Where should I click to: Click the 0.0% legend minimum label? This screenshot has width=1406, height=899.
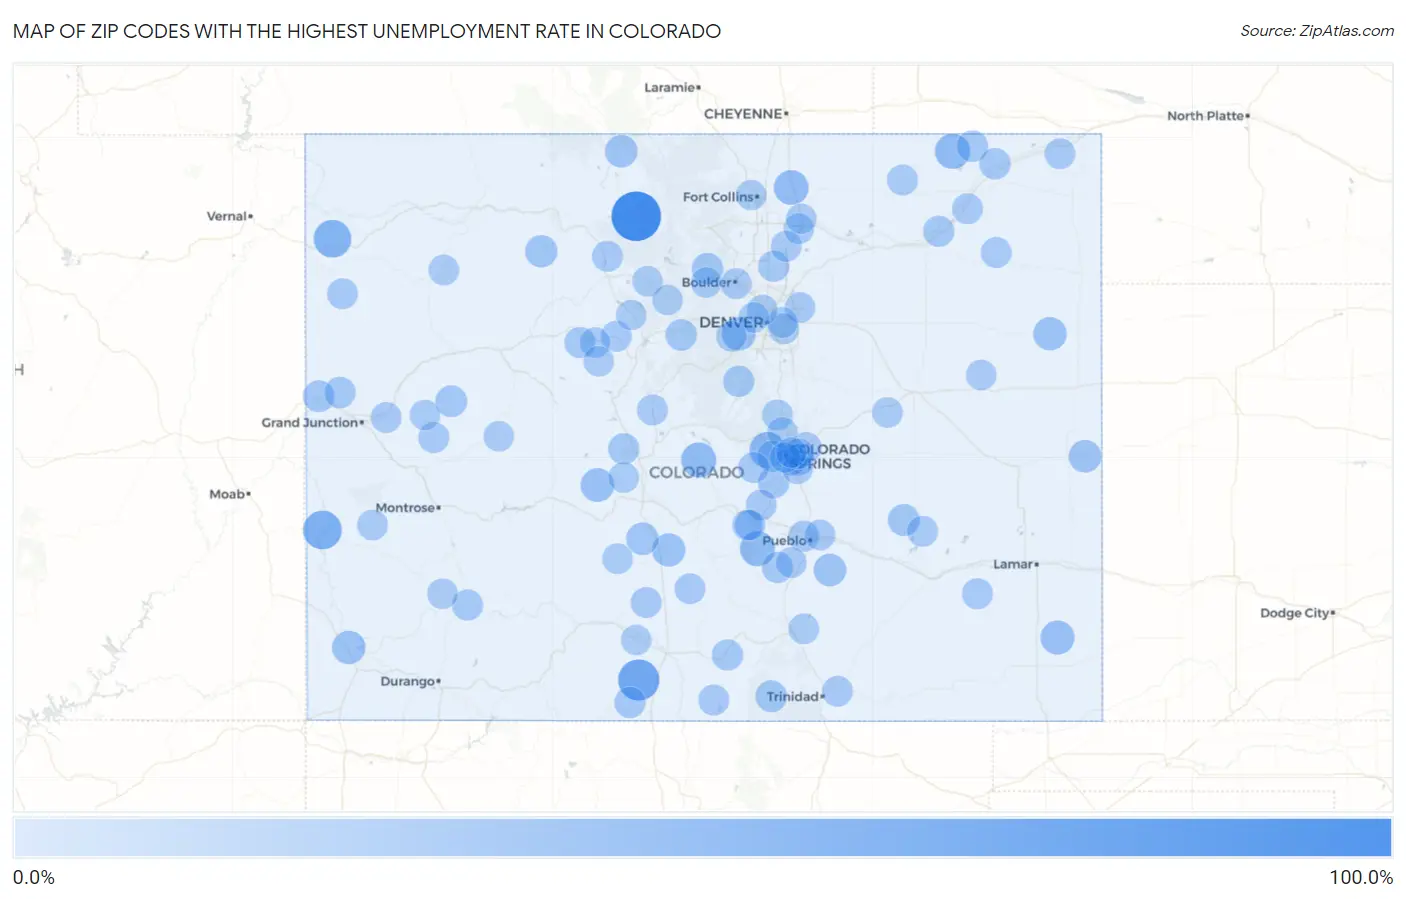[x=34, y=877]
